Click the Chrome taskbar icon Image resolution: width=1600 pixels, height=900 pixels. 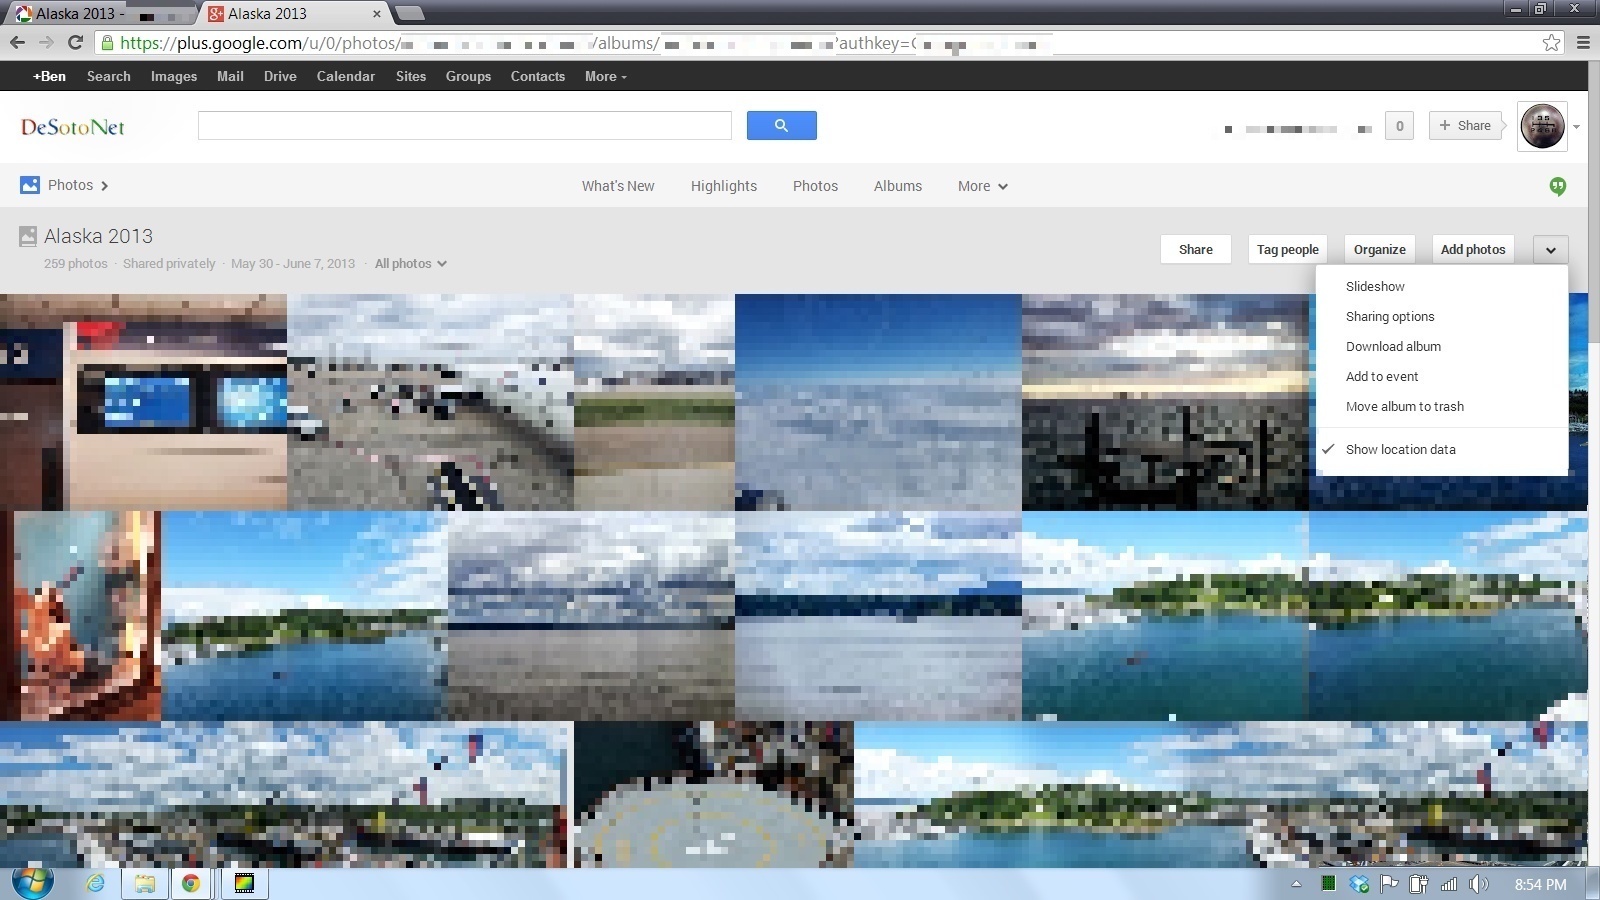click(190, 883)
